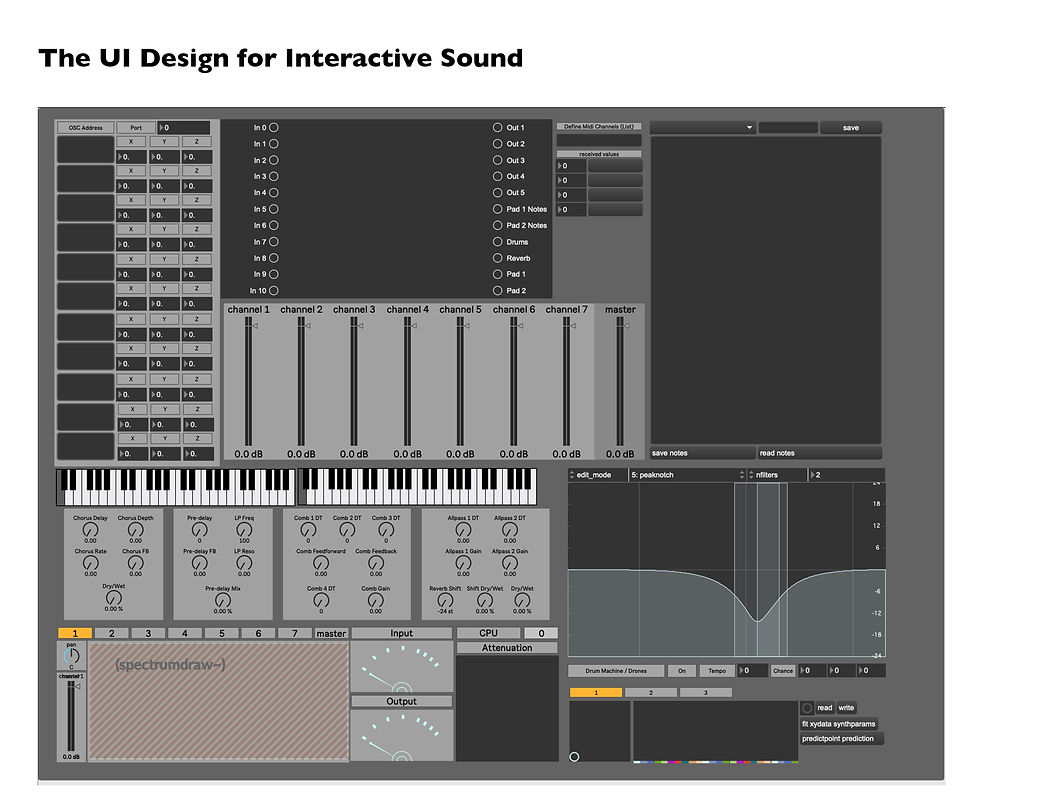Adjust the Pre-delay FB knob

pos(200,563)
